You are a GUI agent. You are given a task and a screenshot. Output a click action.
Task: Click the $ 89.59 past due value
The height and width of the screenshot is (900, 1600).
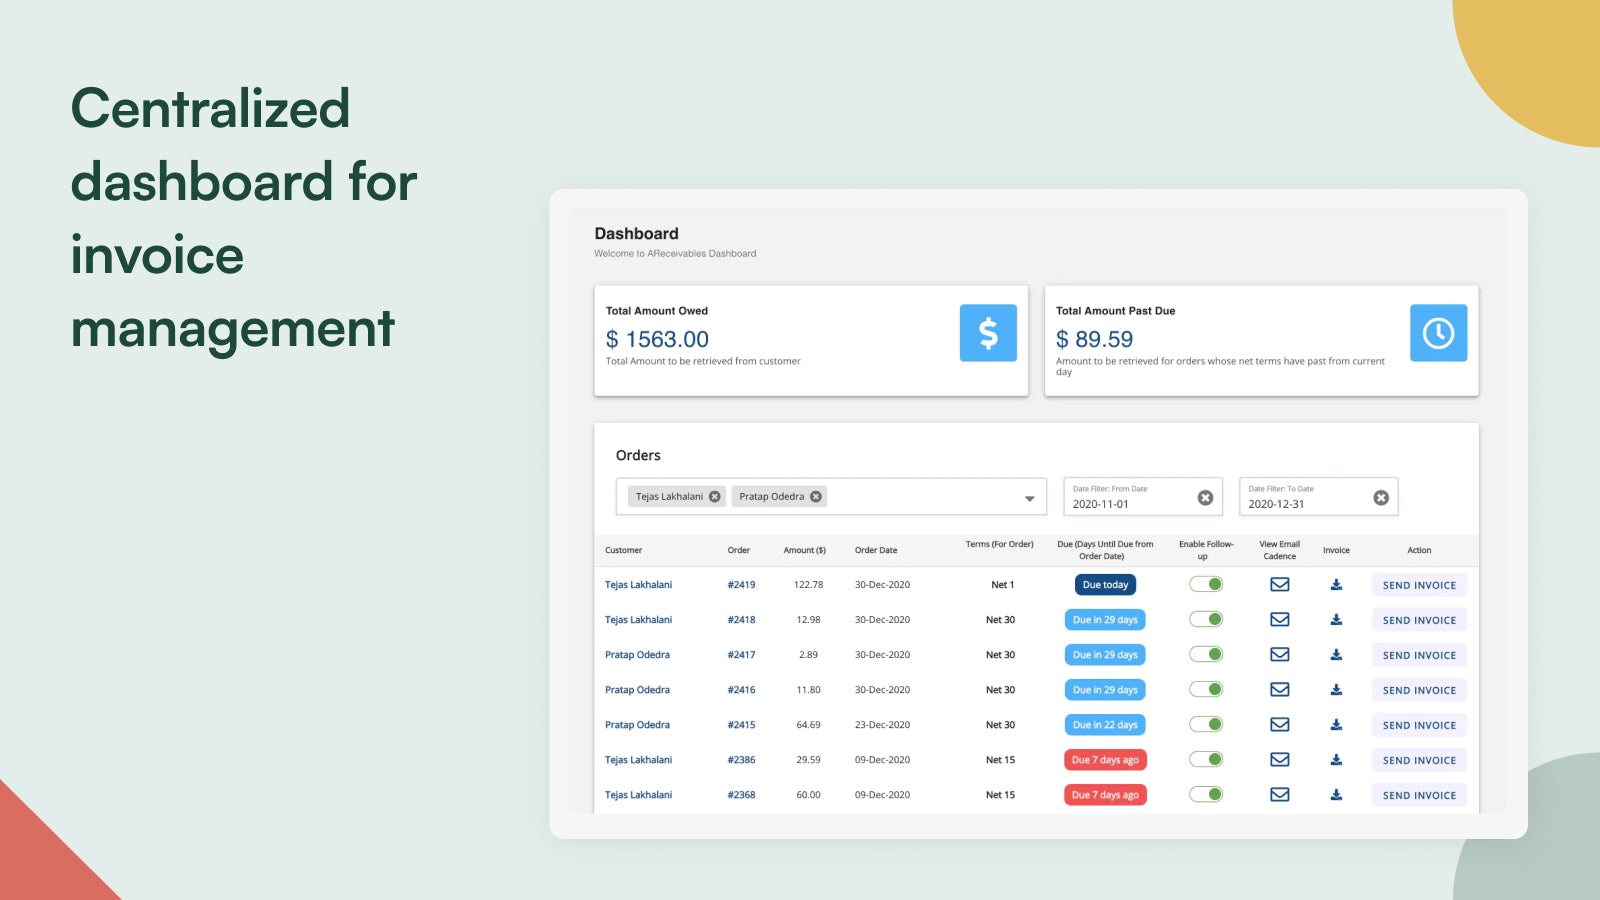click(1094, 340)
